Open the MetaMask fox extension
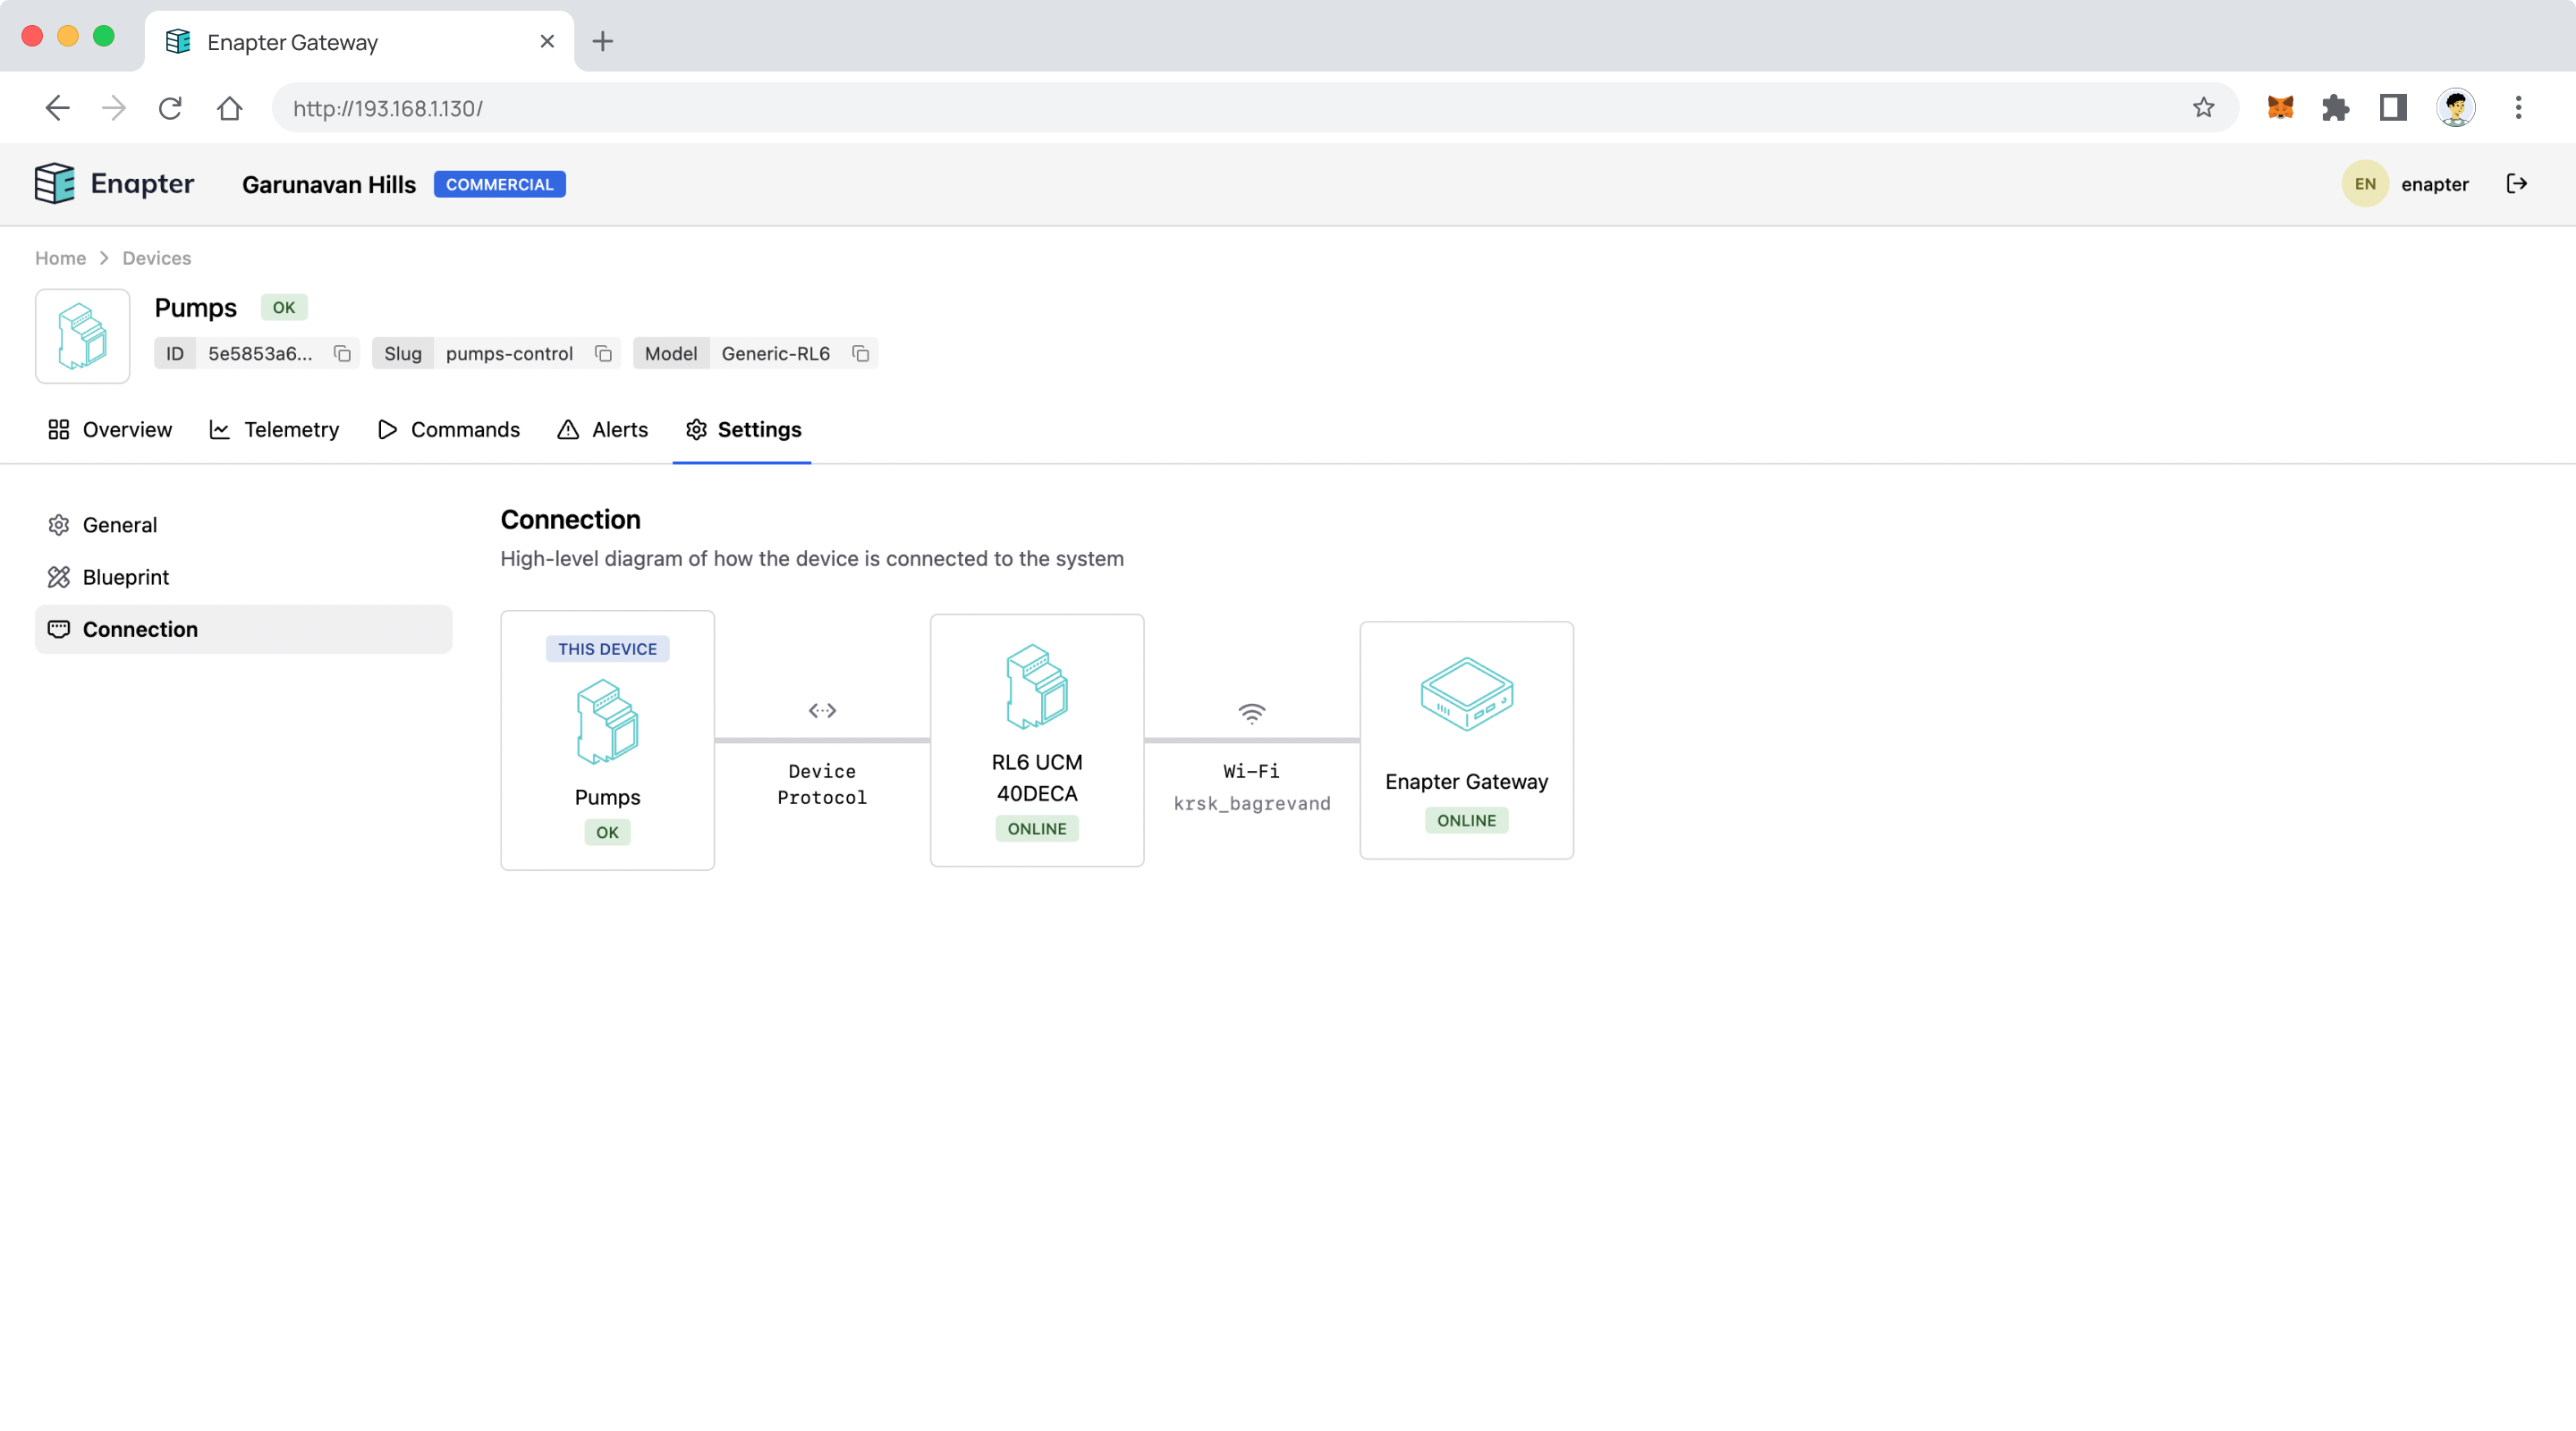This screenshot has width=2576, height=1431. pos(2280,108)
